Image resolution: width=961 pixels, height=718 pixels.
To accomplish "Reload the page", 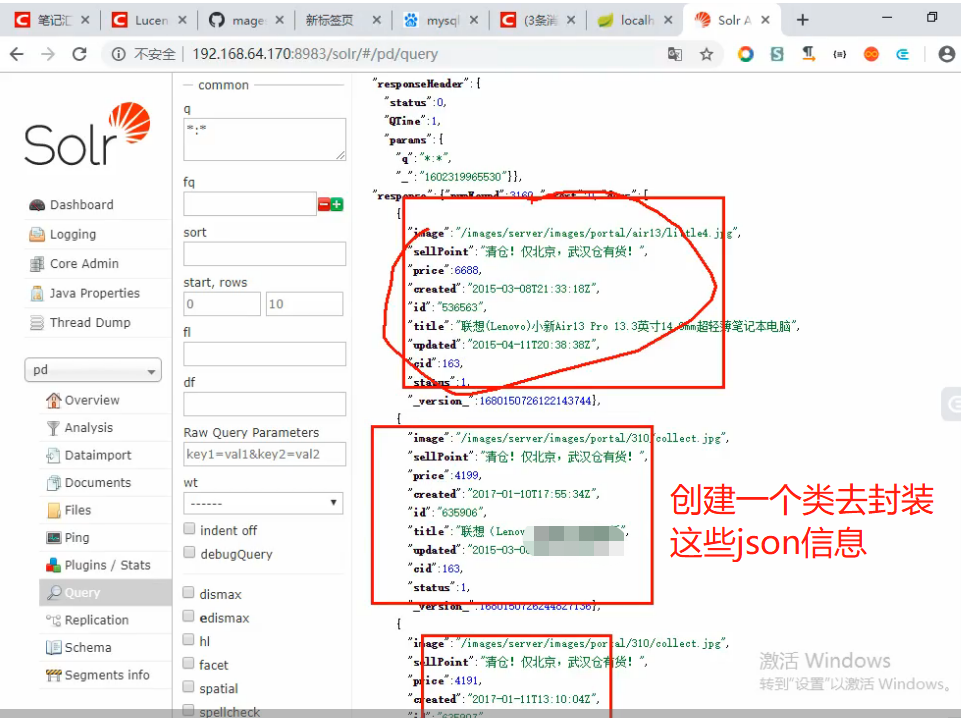I will [80, 54].
